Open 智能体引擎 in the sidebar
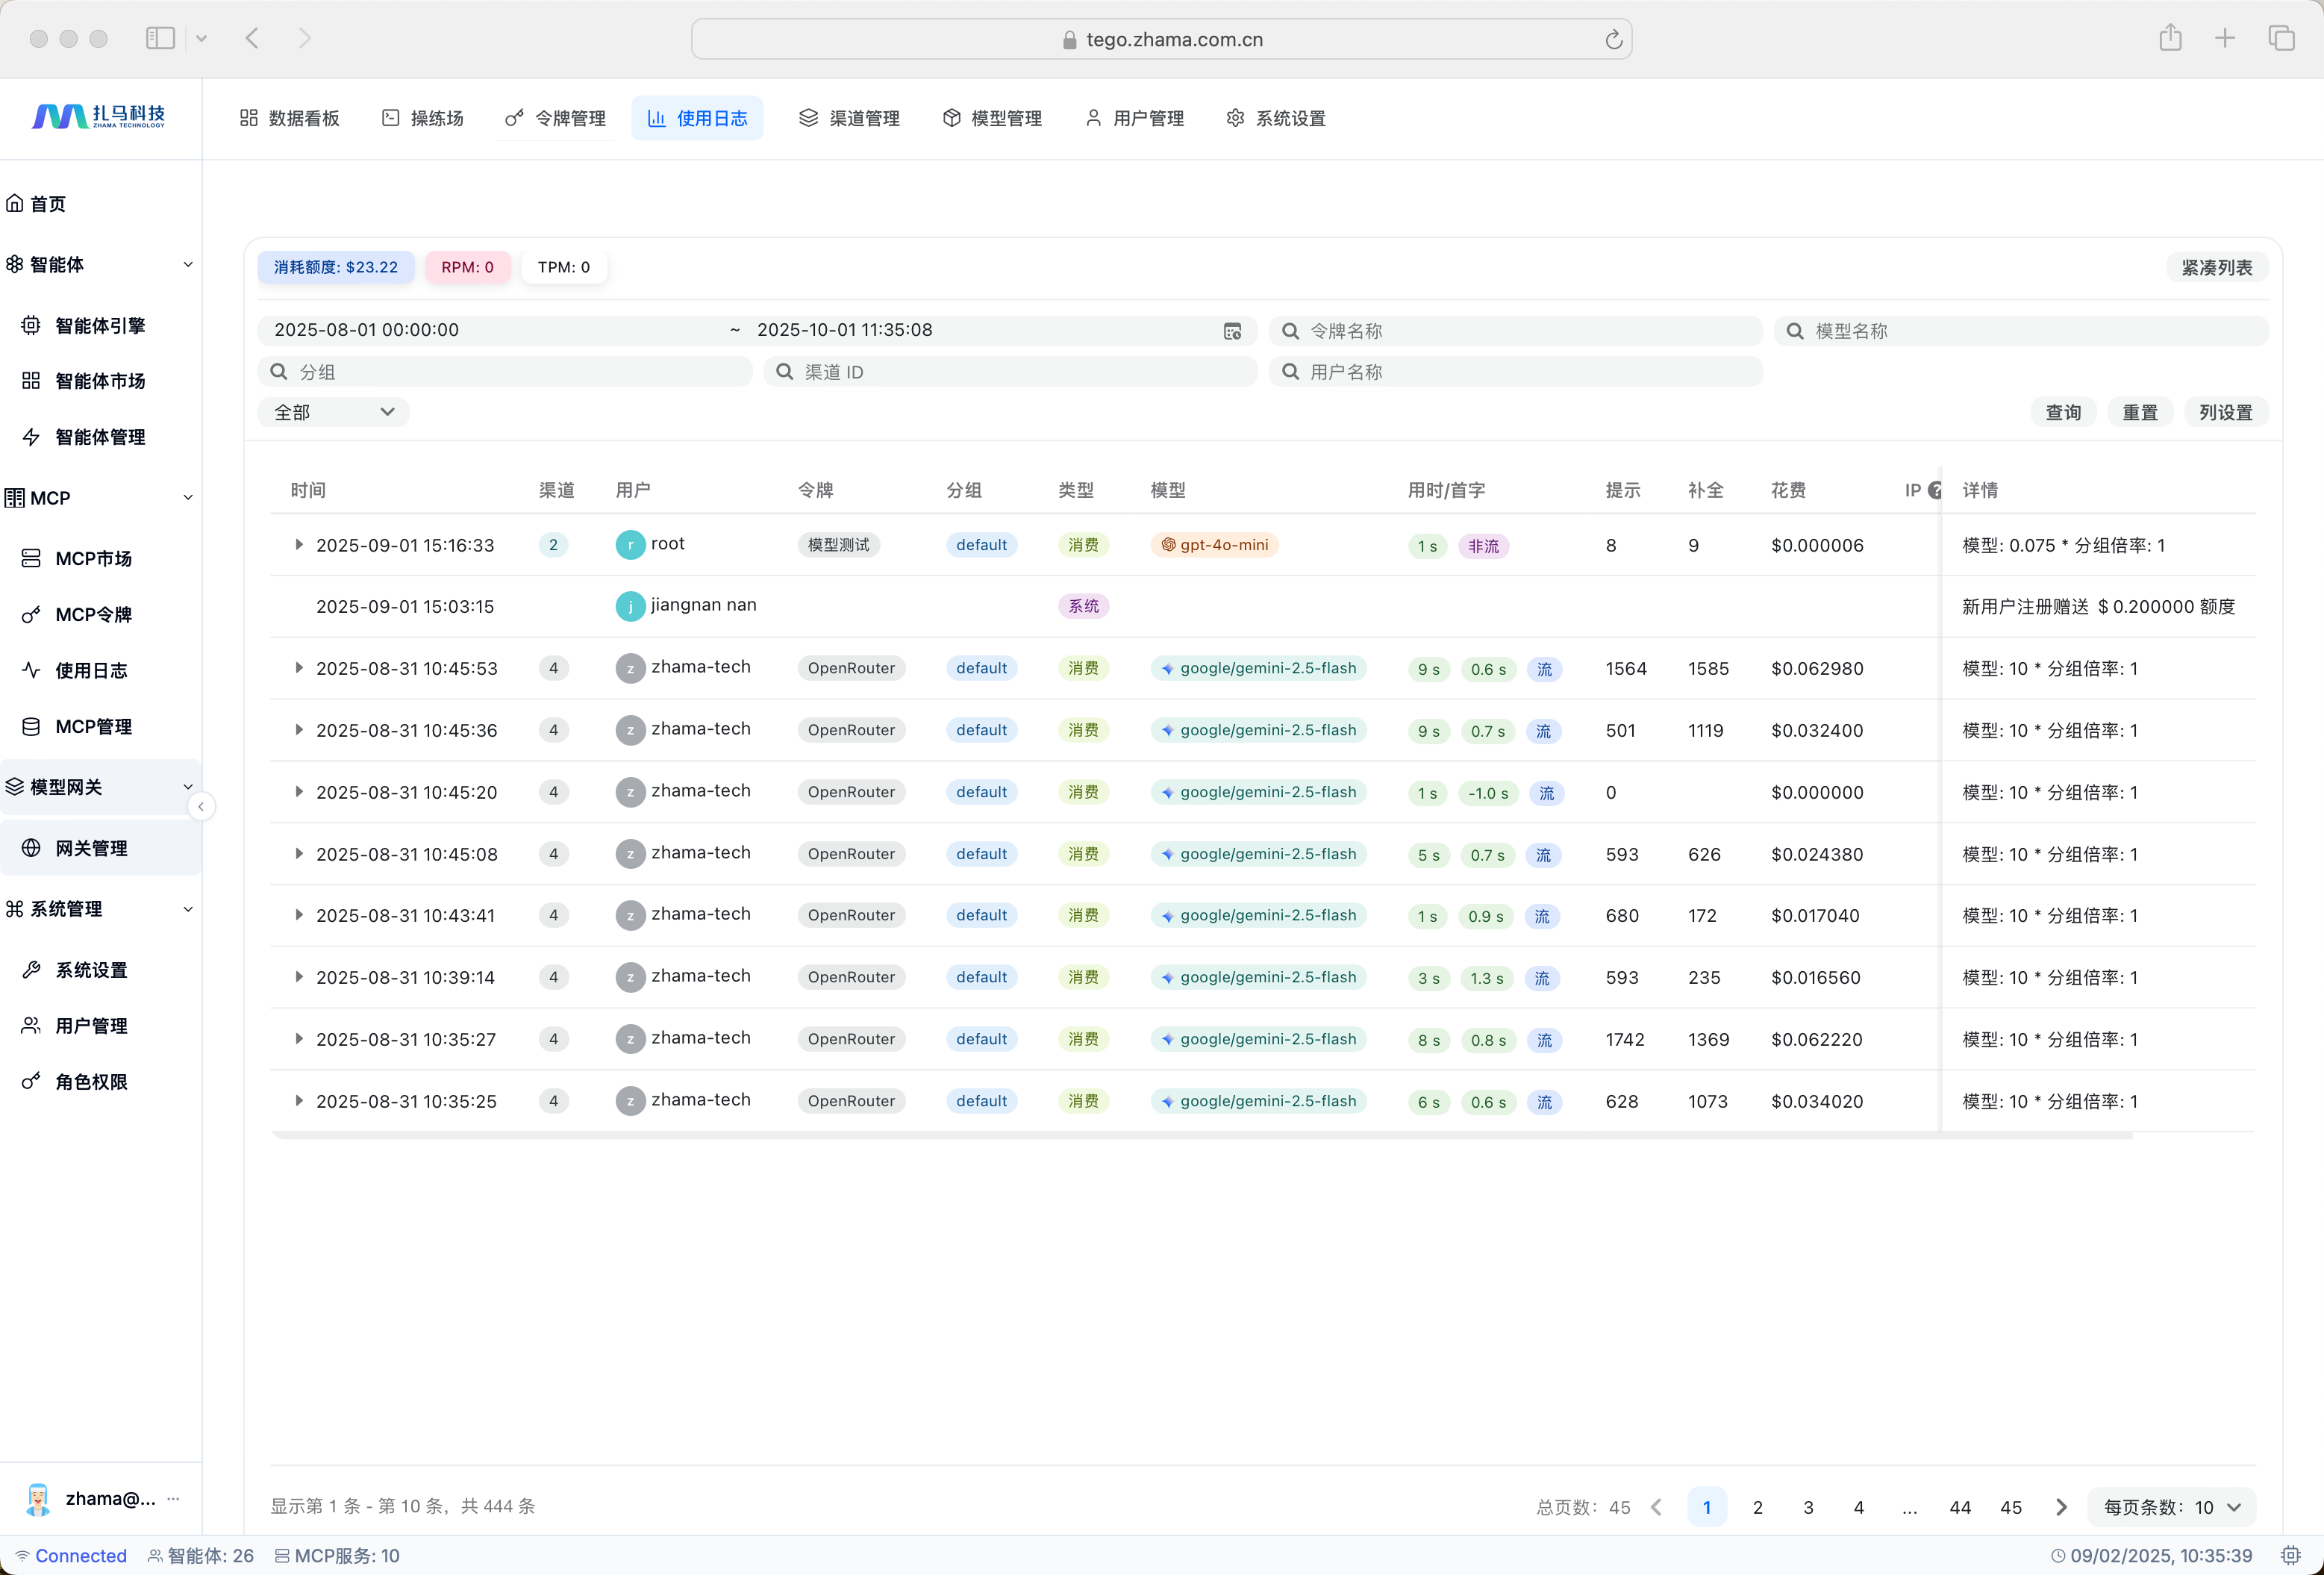Viewport: 2324px width, 1575px height. pyautogui.click(x=100, y=325)
